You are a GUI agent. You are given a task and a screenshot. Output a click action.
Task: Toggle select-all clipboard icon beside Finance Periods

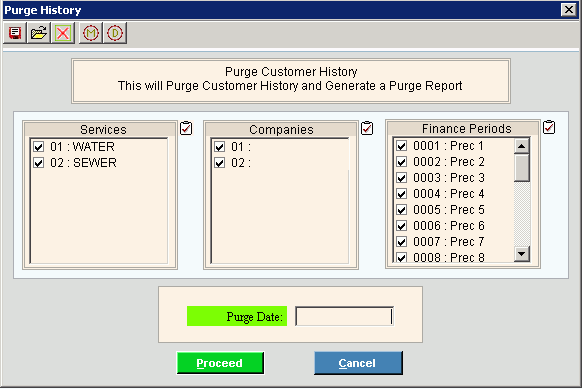click(549, 127)
